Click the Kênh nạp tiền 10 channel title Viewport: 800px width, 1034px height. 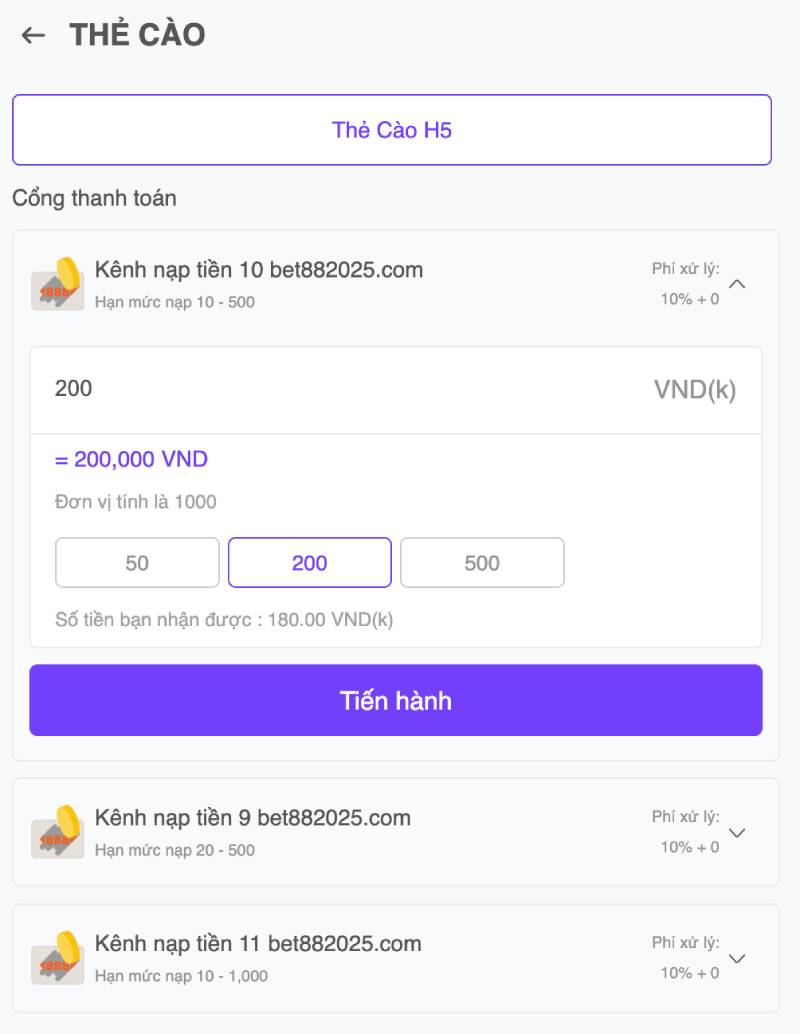tap(258, 269)
